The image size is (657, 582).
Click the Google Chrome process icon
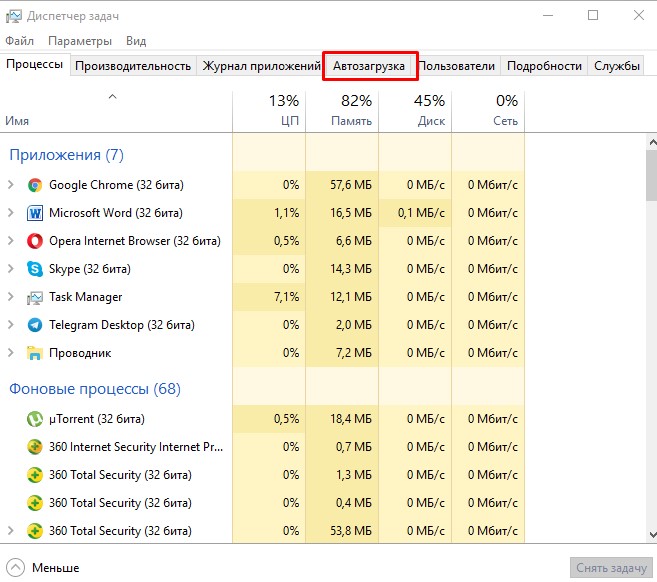tap(35, 185)
